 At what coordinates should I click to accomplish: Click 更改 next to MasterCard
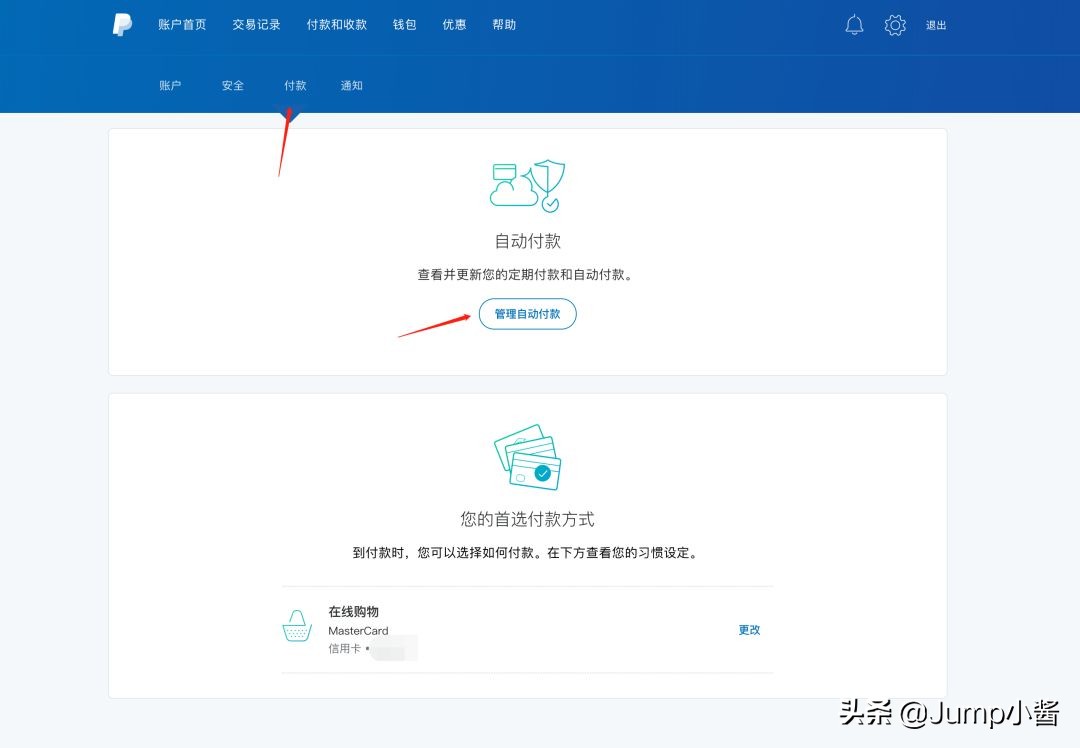click(749, 630)
